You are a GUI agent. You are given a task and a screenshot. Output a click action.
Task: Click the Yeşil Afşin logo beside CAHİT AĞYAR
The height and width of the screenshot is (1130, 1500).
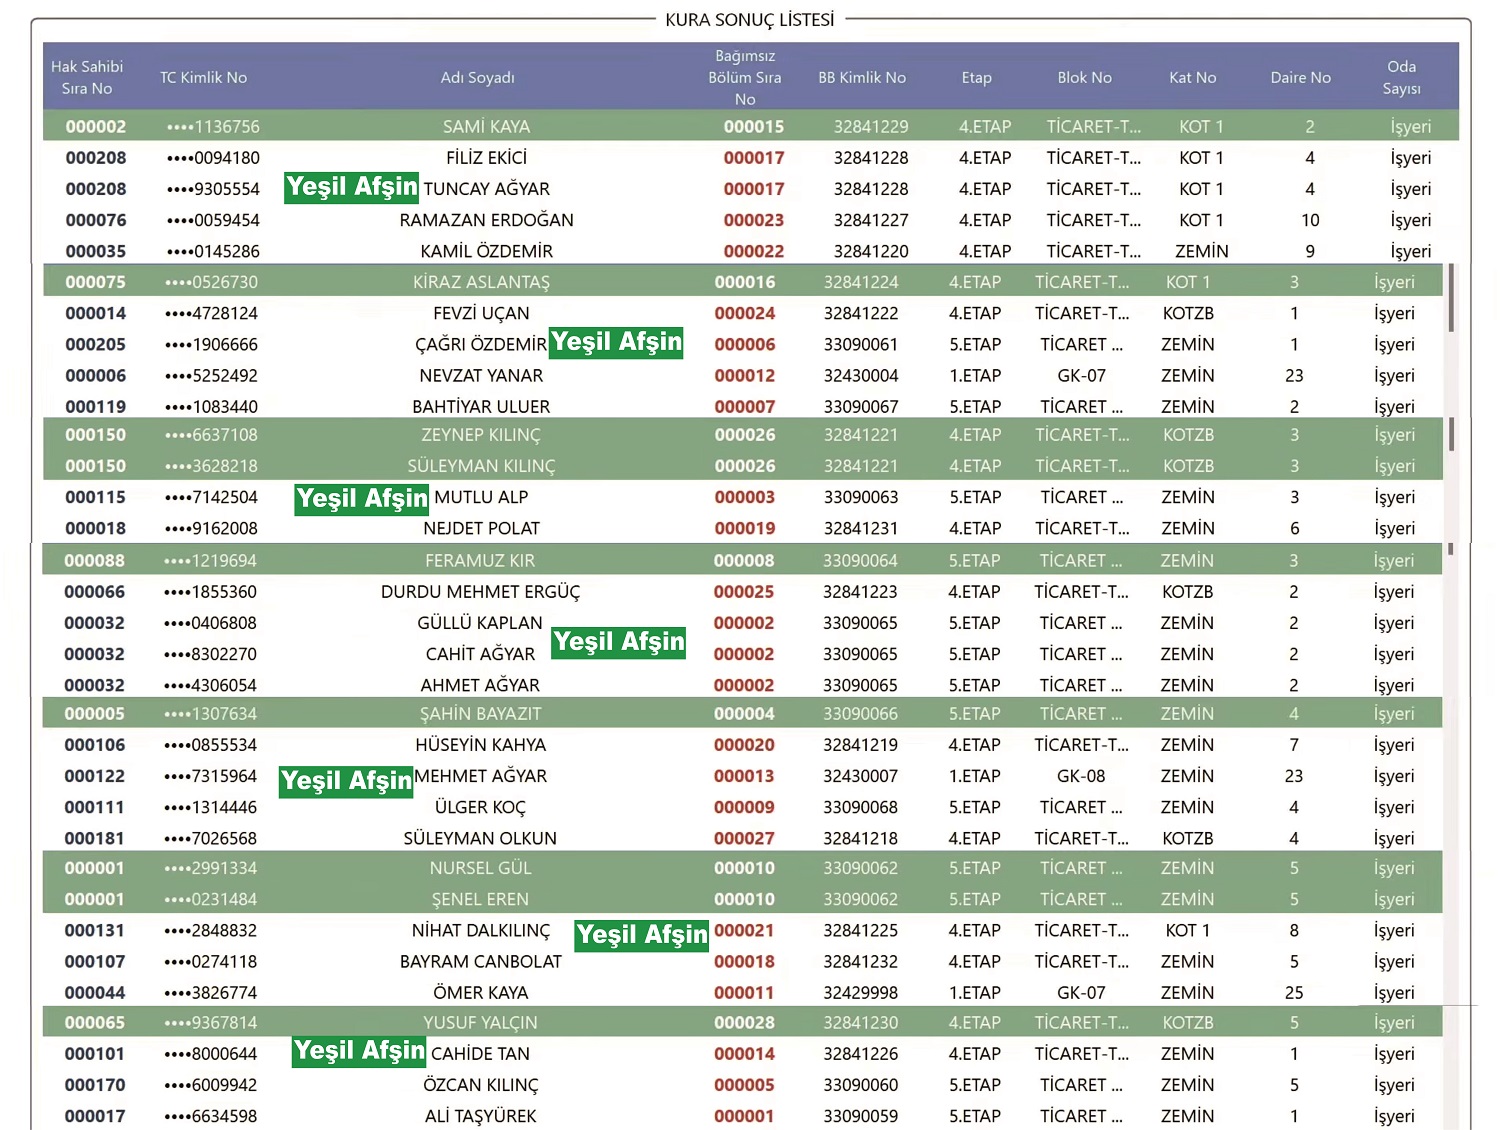619,642
